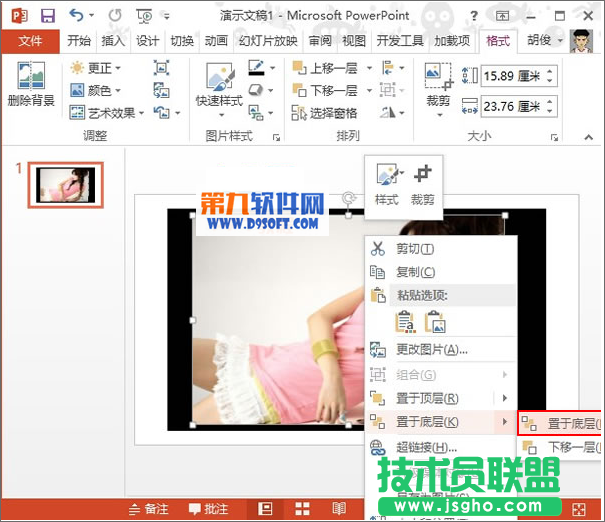Screen dimensions: 605x522
Task: Choose 下移一层 in submenu
Action: 560,448
